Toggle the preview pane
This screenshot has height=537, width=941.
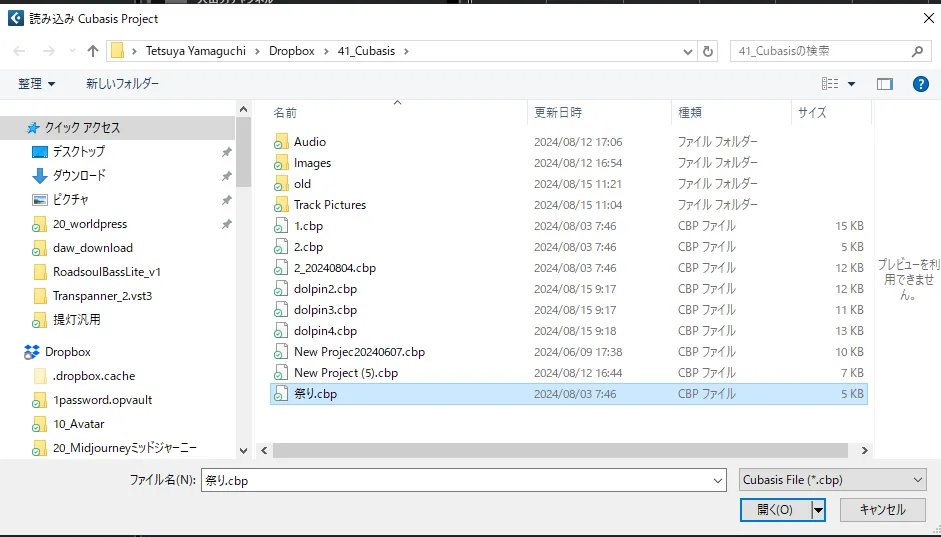click(x=885, y=84)
